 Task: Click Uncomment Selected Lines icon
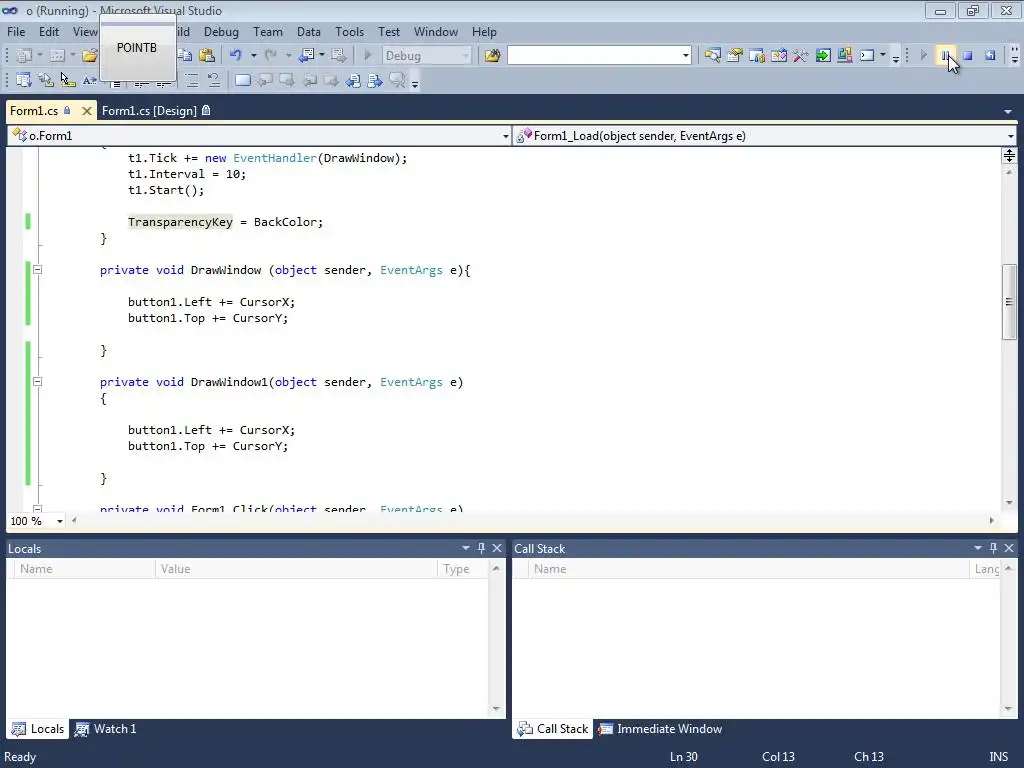click(x=214, y=80)
